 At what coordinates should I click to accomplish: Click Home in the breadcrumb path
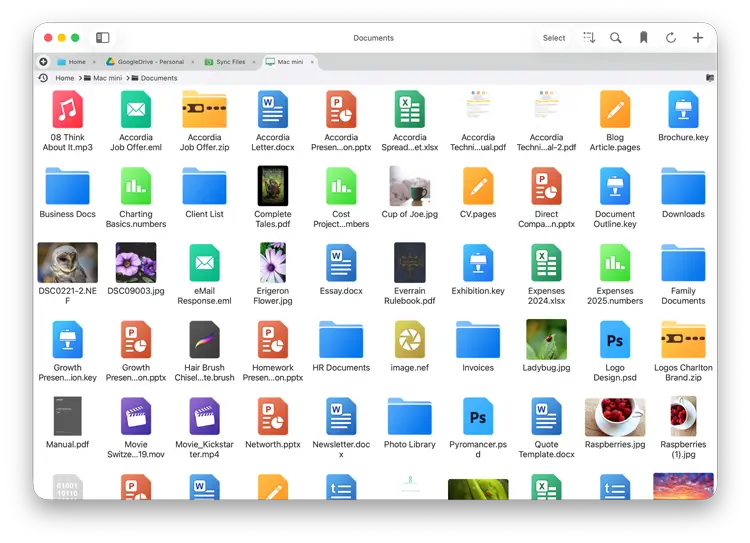click(65, 78)
